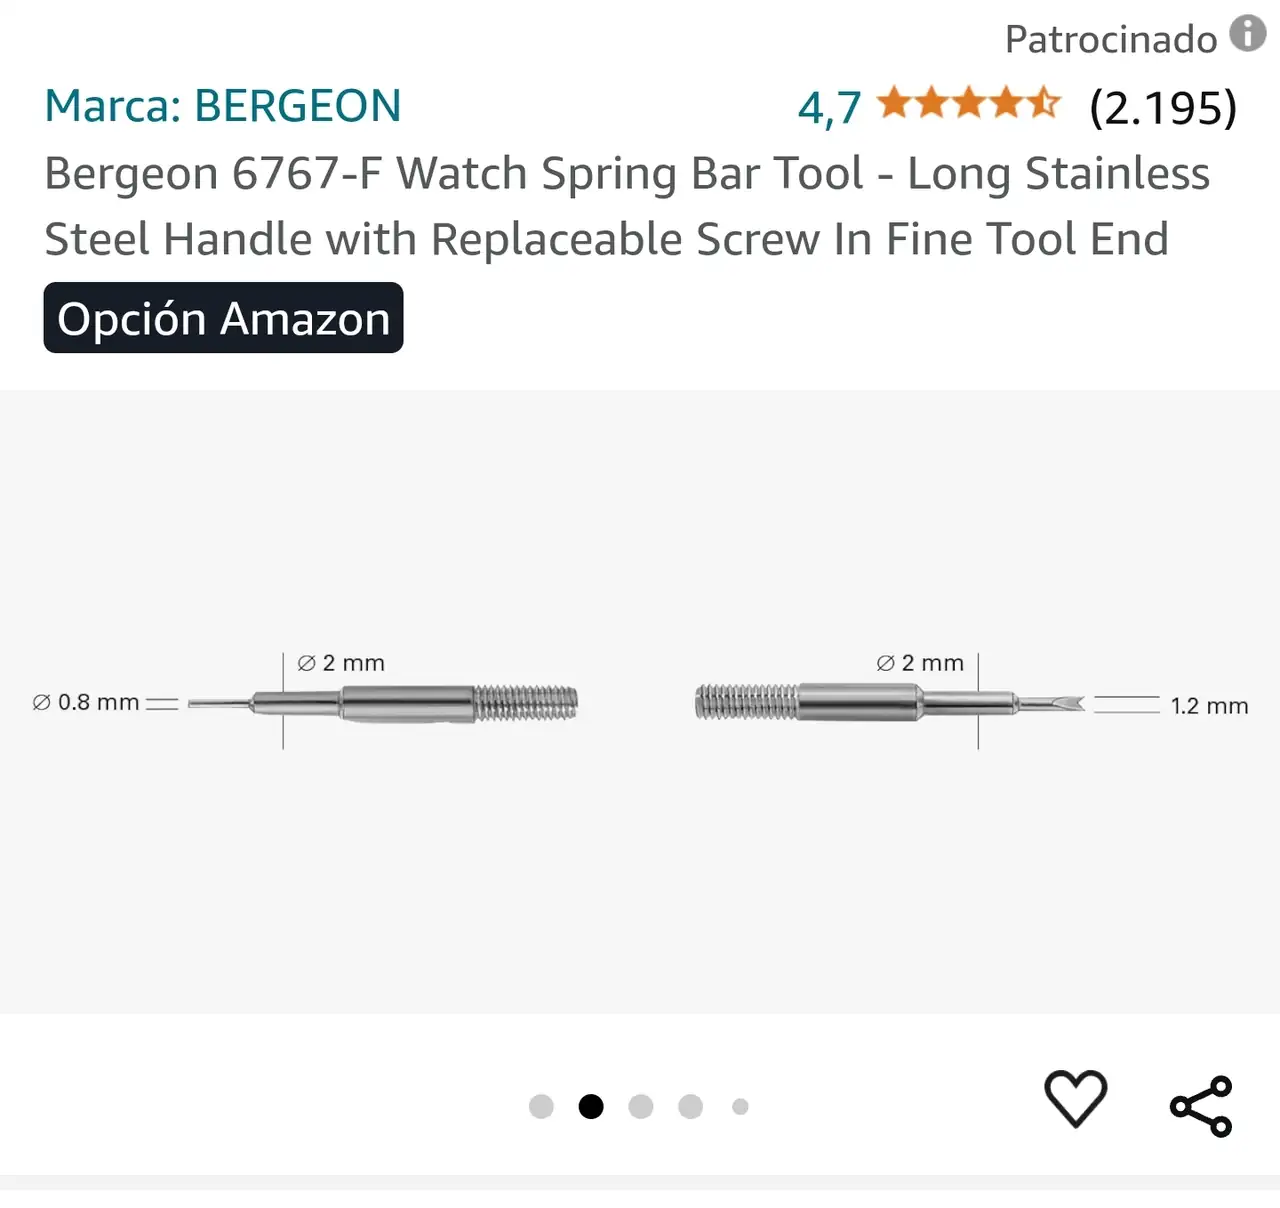The width and height of the screenshot is (1280, 1208).
Task: View the (2.195) customer reviews
Action: click(x=1163, y=107)
